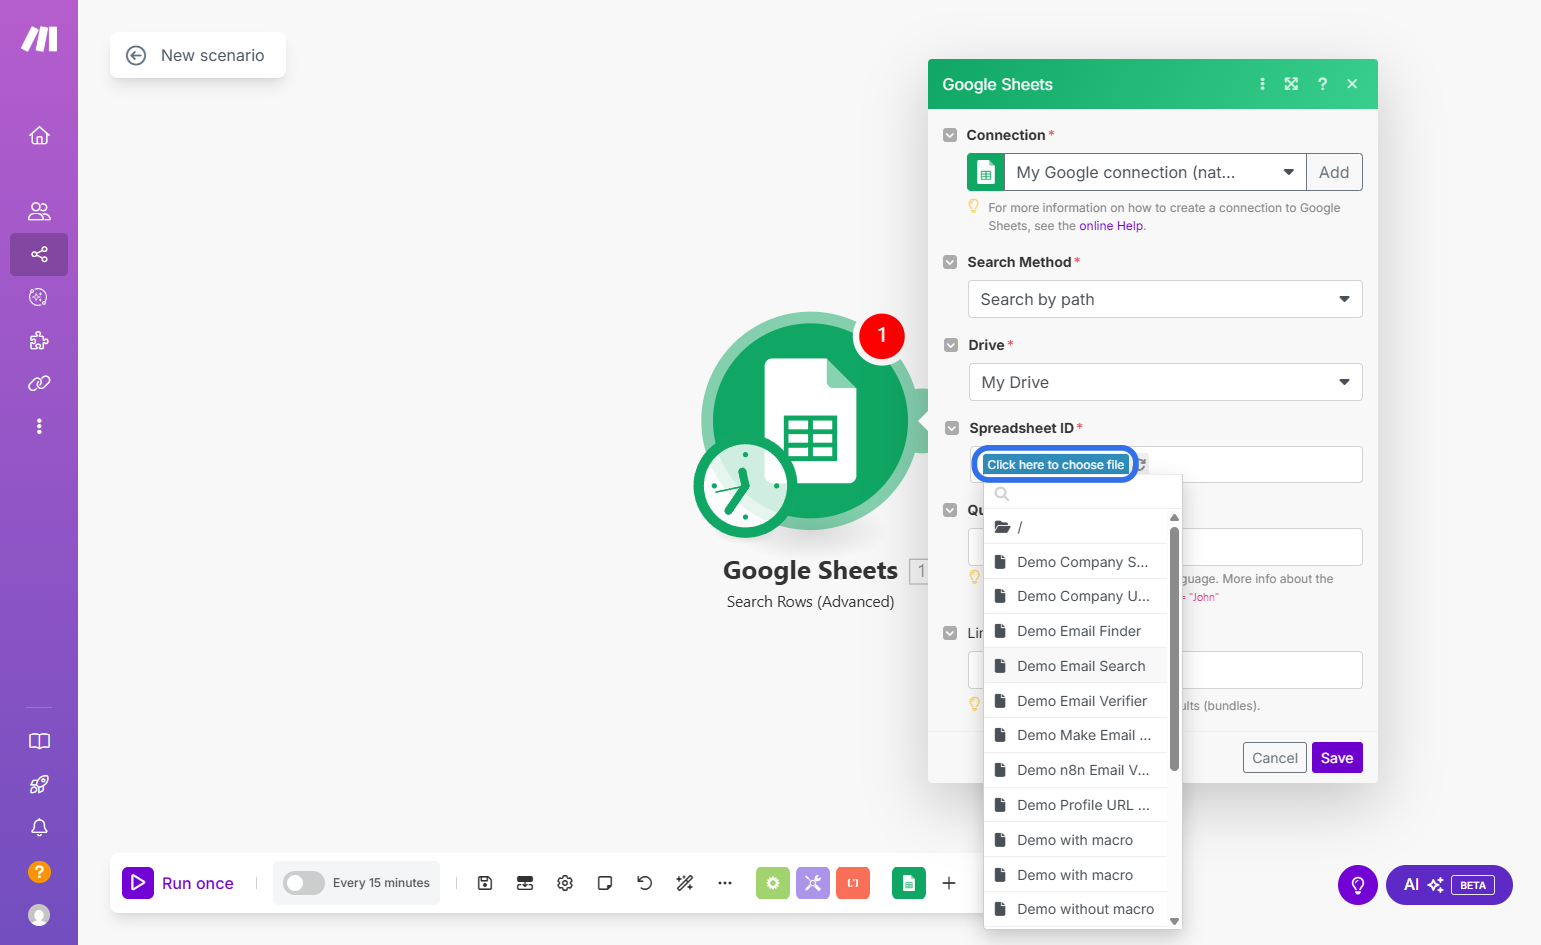Click the Run once button
1541x945 pixels.
click(178, 883)
